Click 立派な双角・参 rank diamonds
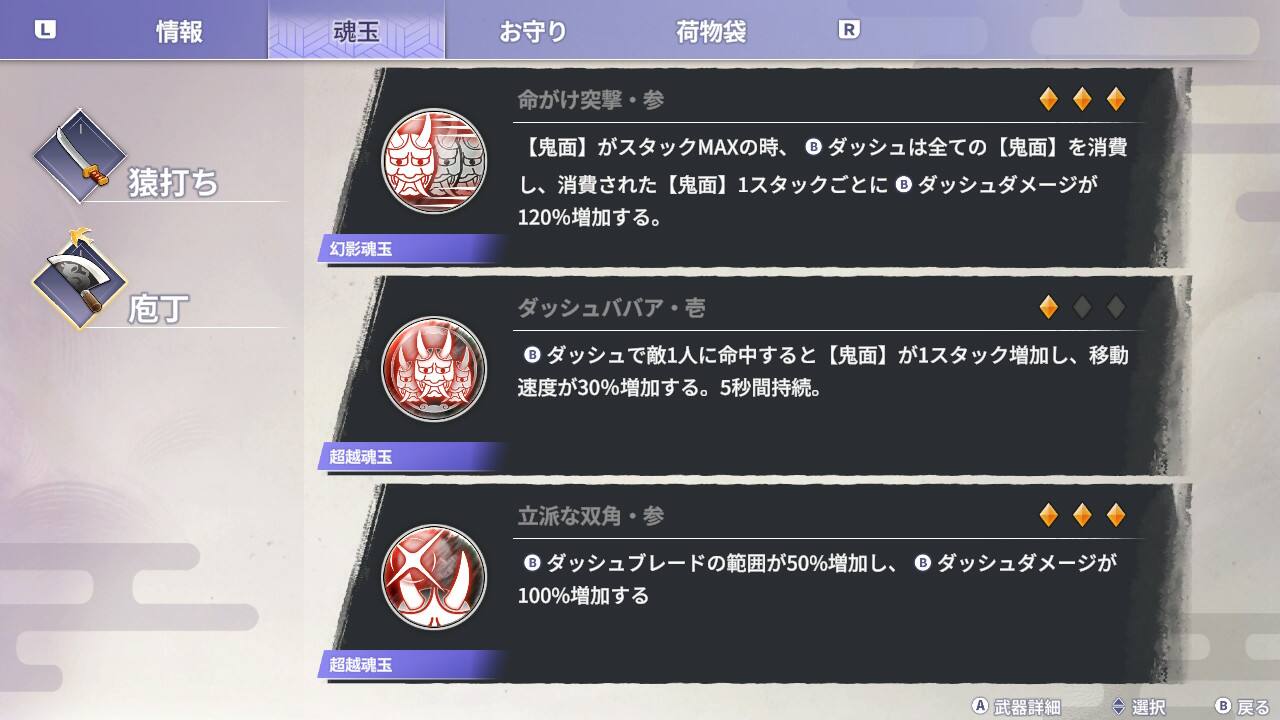This screenshot has width=1280, height=720. pyautogui.click(x=1082, y=515)
